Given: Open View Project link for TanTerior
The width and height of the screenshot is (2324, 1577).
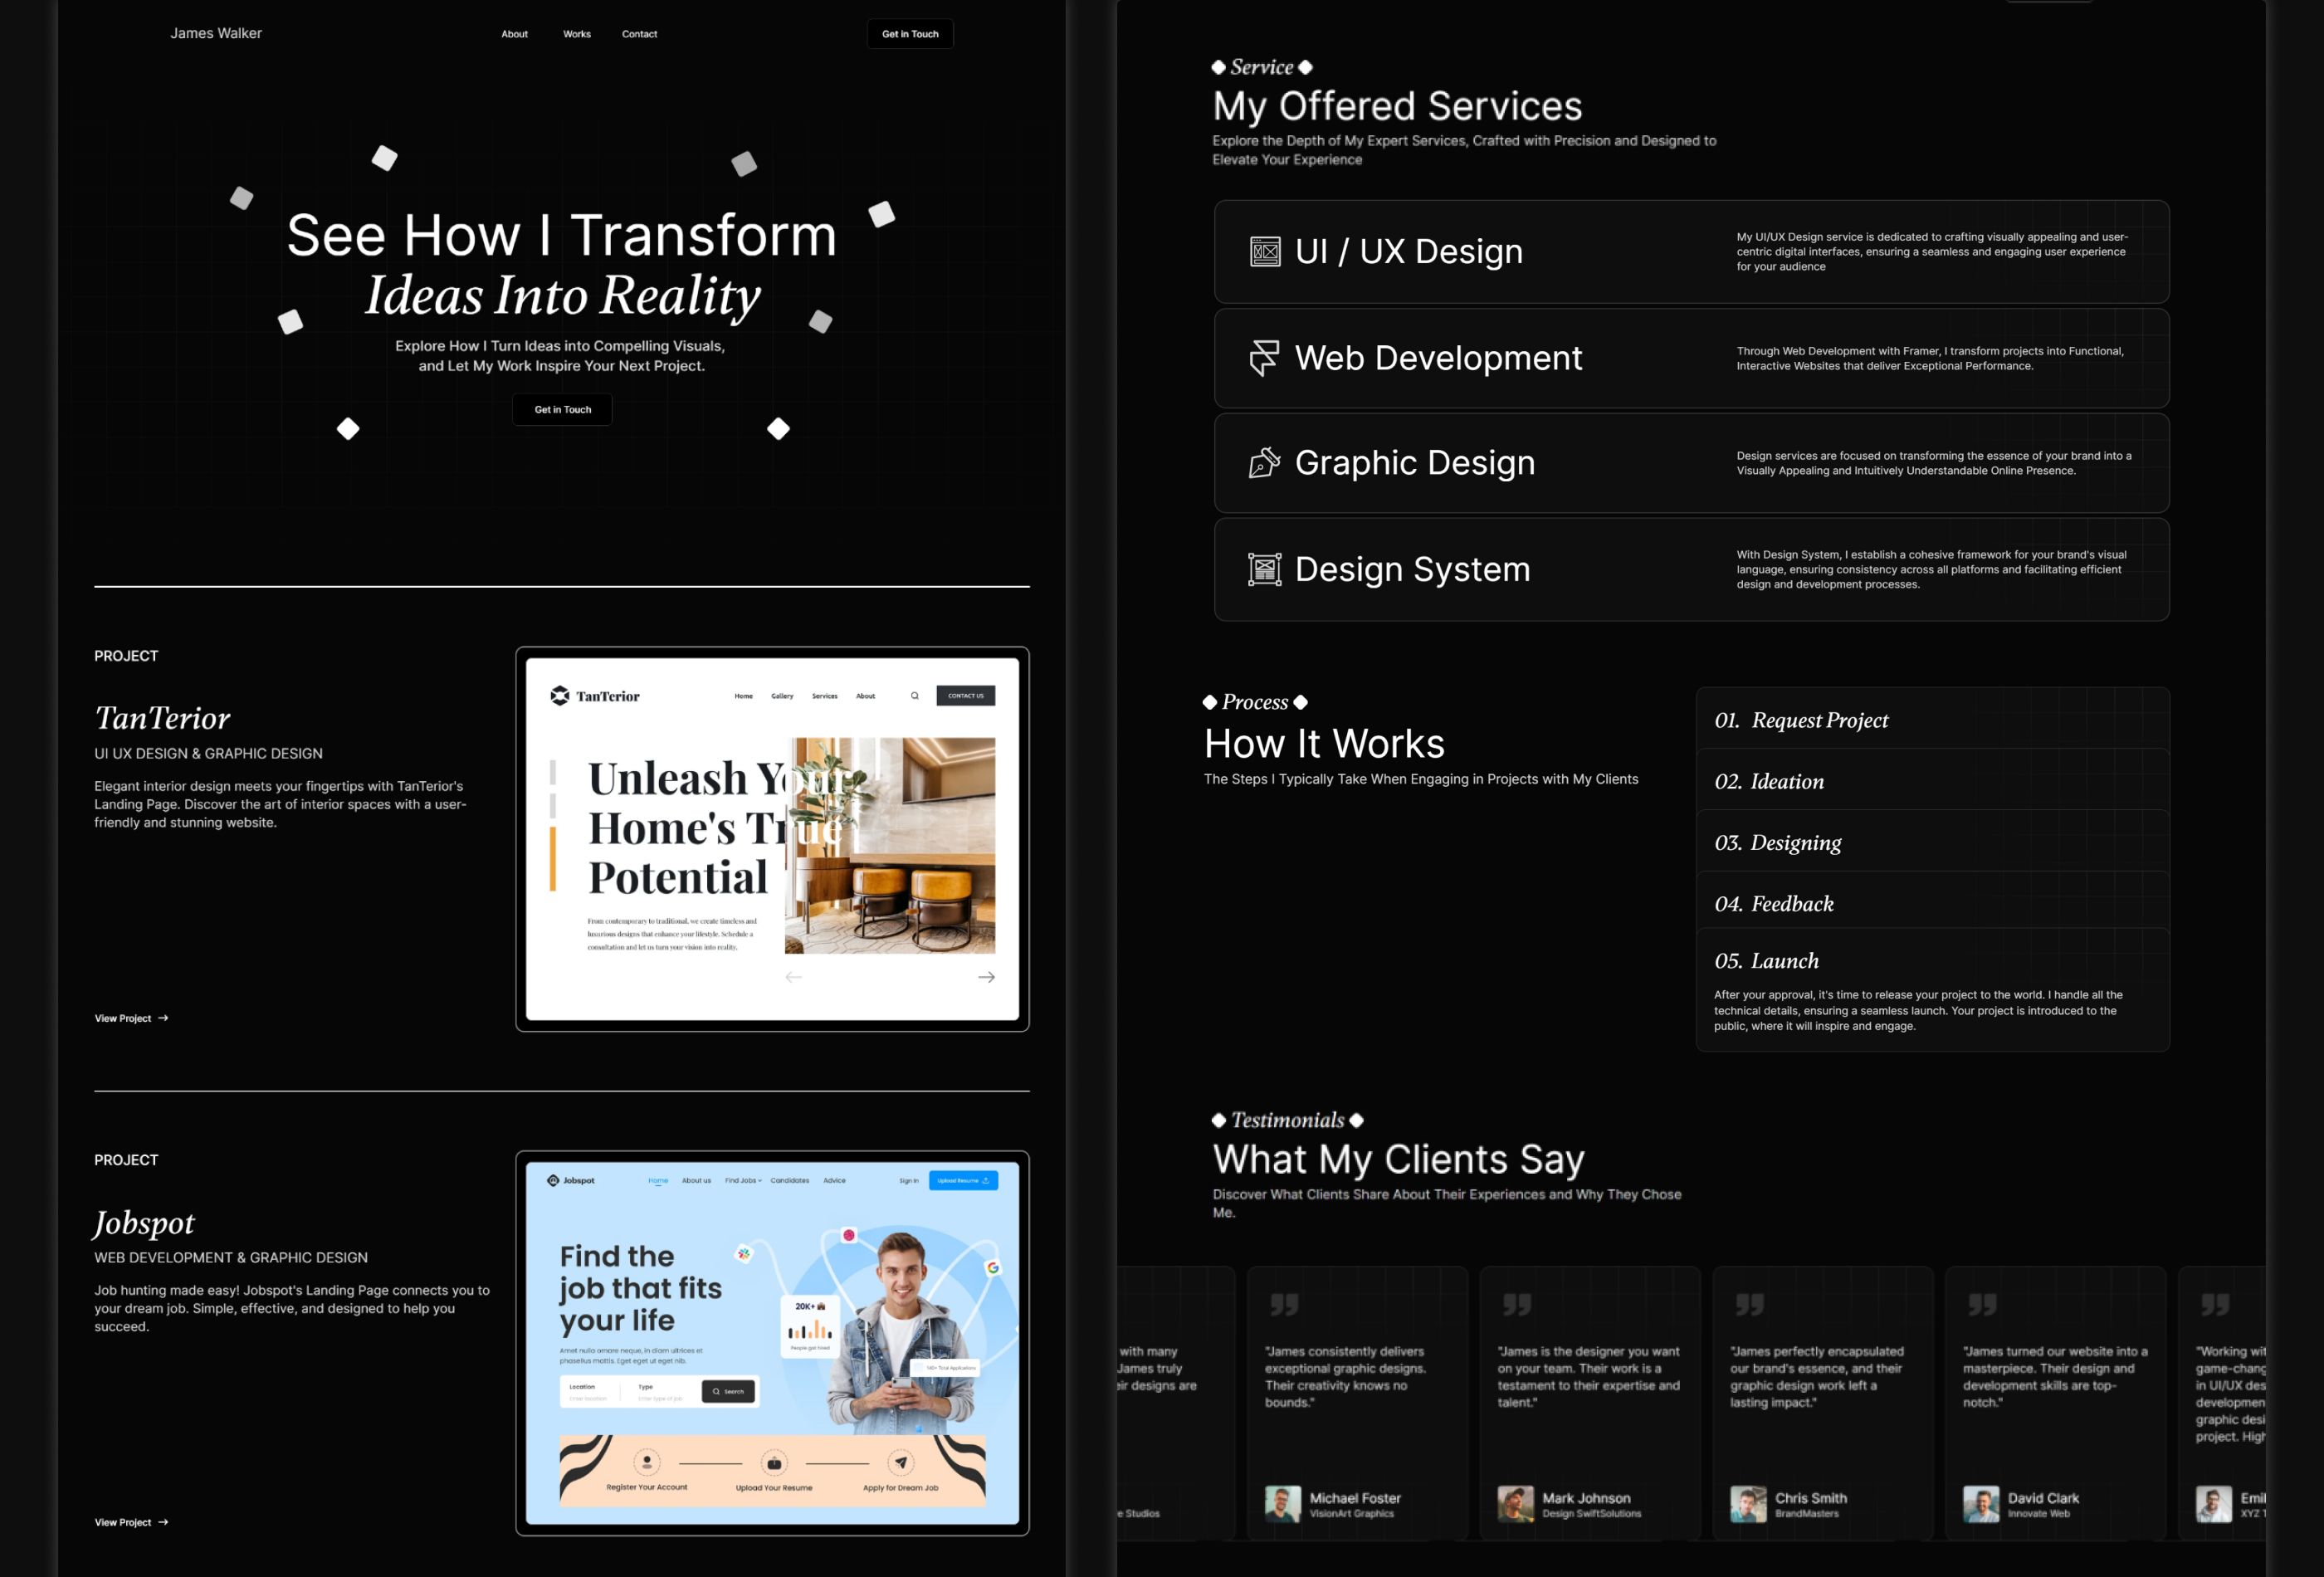Looking at the screenshot, I should 131,1018.
